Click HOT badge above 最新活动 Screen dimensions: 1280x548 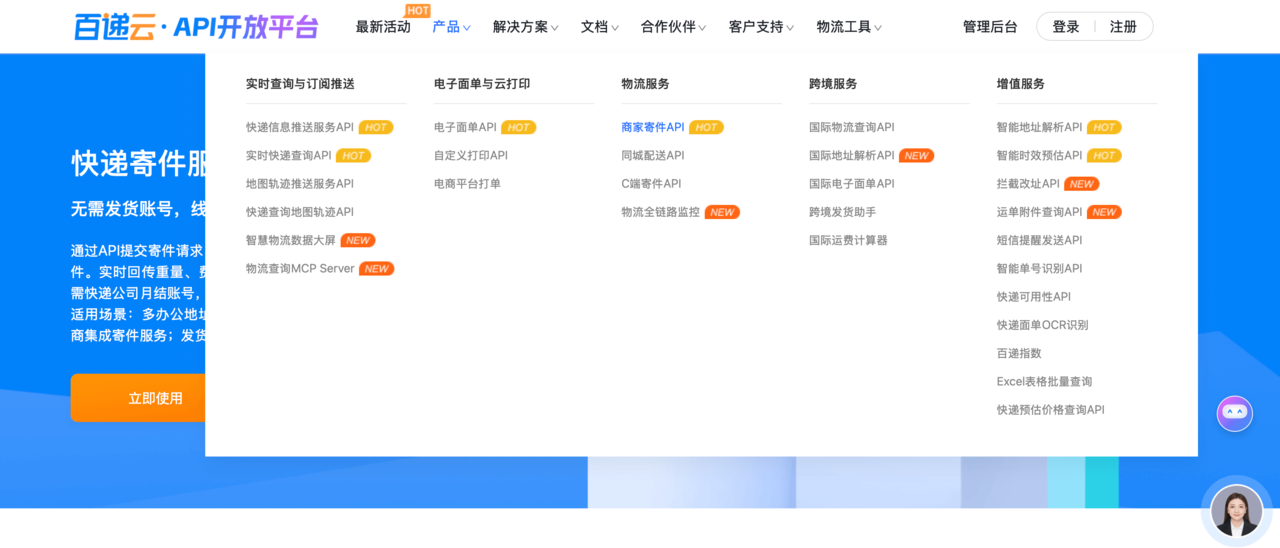(x=418, y=11)
